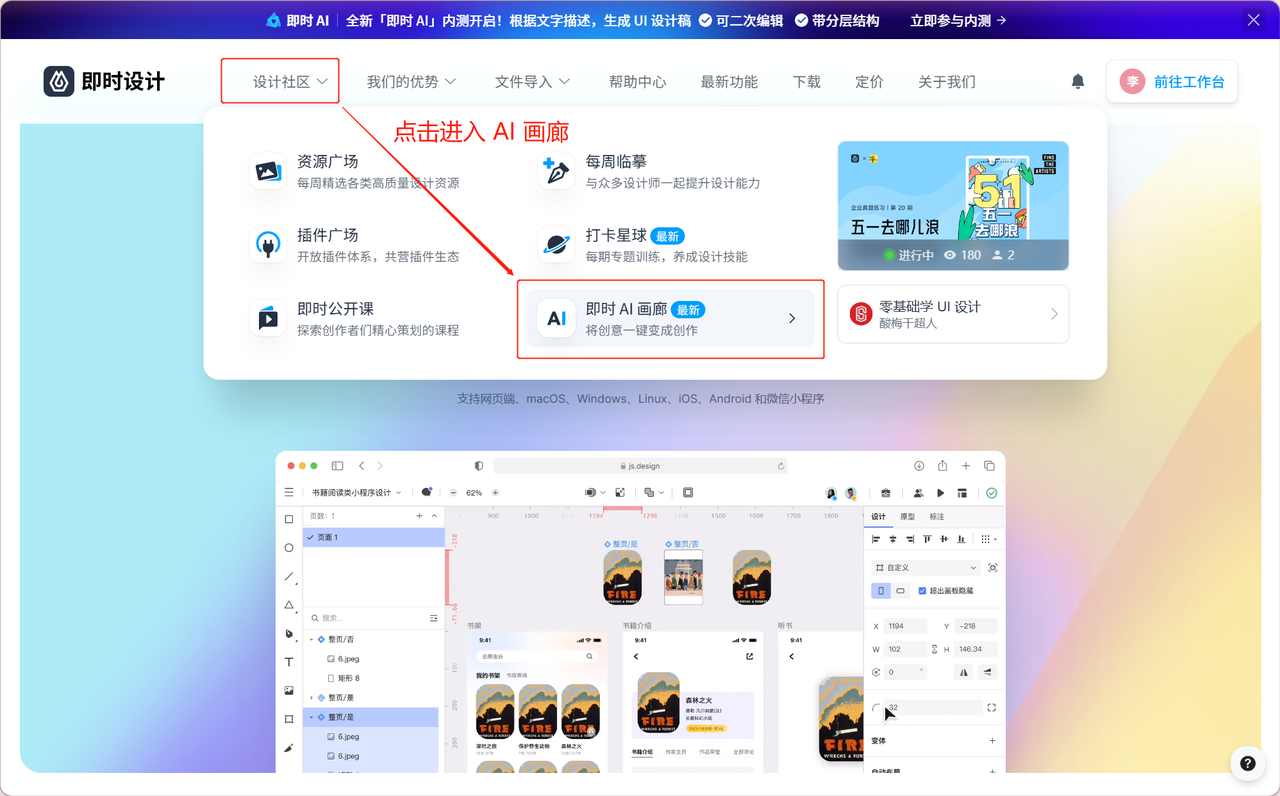Open the 最新功能 page
The height and width of the screenshot is (796, 1280).
point(729,82)
